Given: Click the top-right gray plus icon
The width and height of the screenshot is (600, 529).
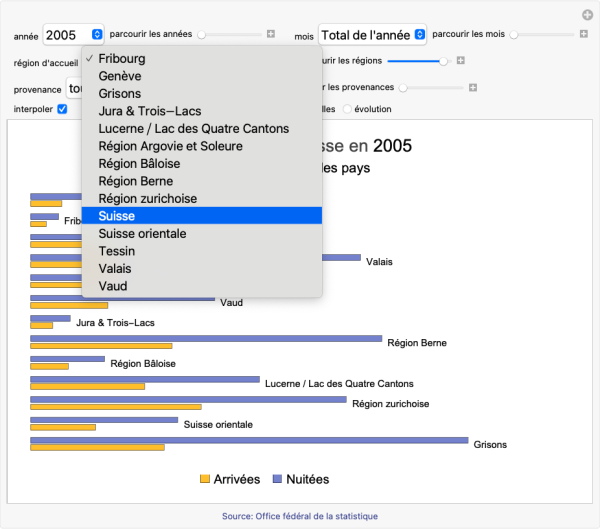Looking at the screenshot, I should [x=587, y=14].
